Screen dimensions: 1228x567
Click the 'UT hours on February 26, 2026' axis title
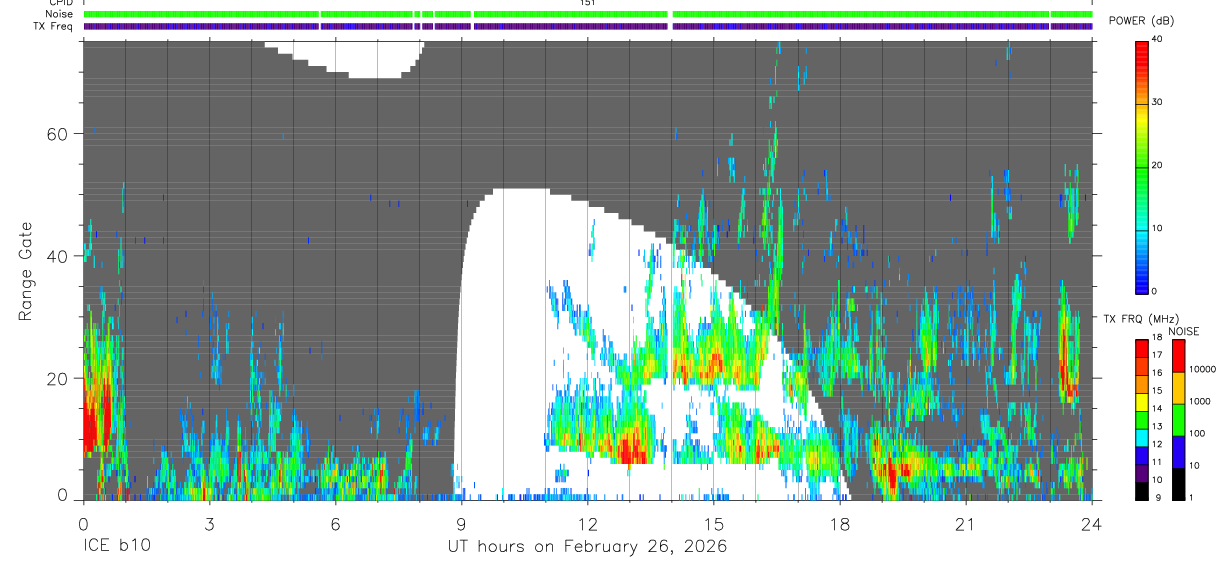click(x=587, y=547)
